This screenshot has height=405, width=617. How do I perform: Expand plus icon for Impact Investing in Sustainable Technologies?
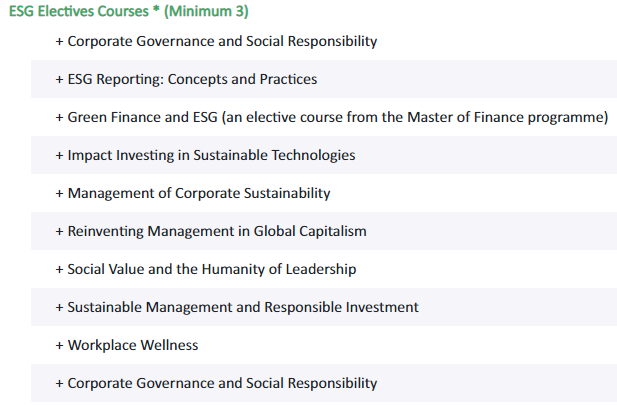click(59, 155)
